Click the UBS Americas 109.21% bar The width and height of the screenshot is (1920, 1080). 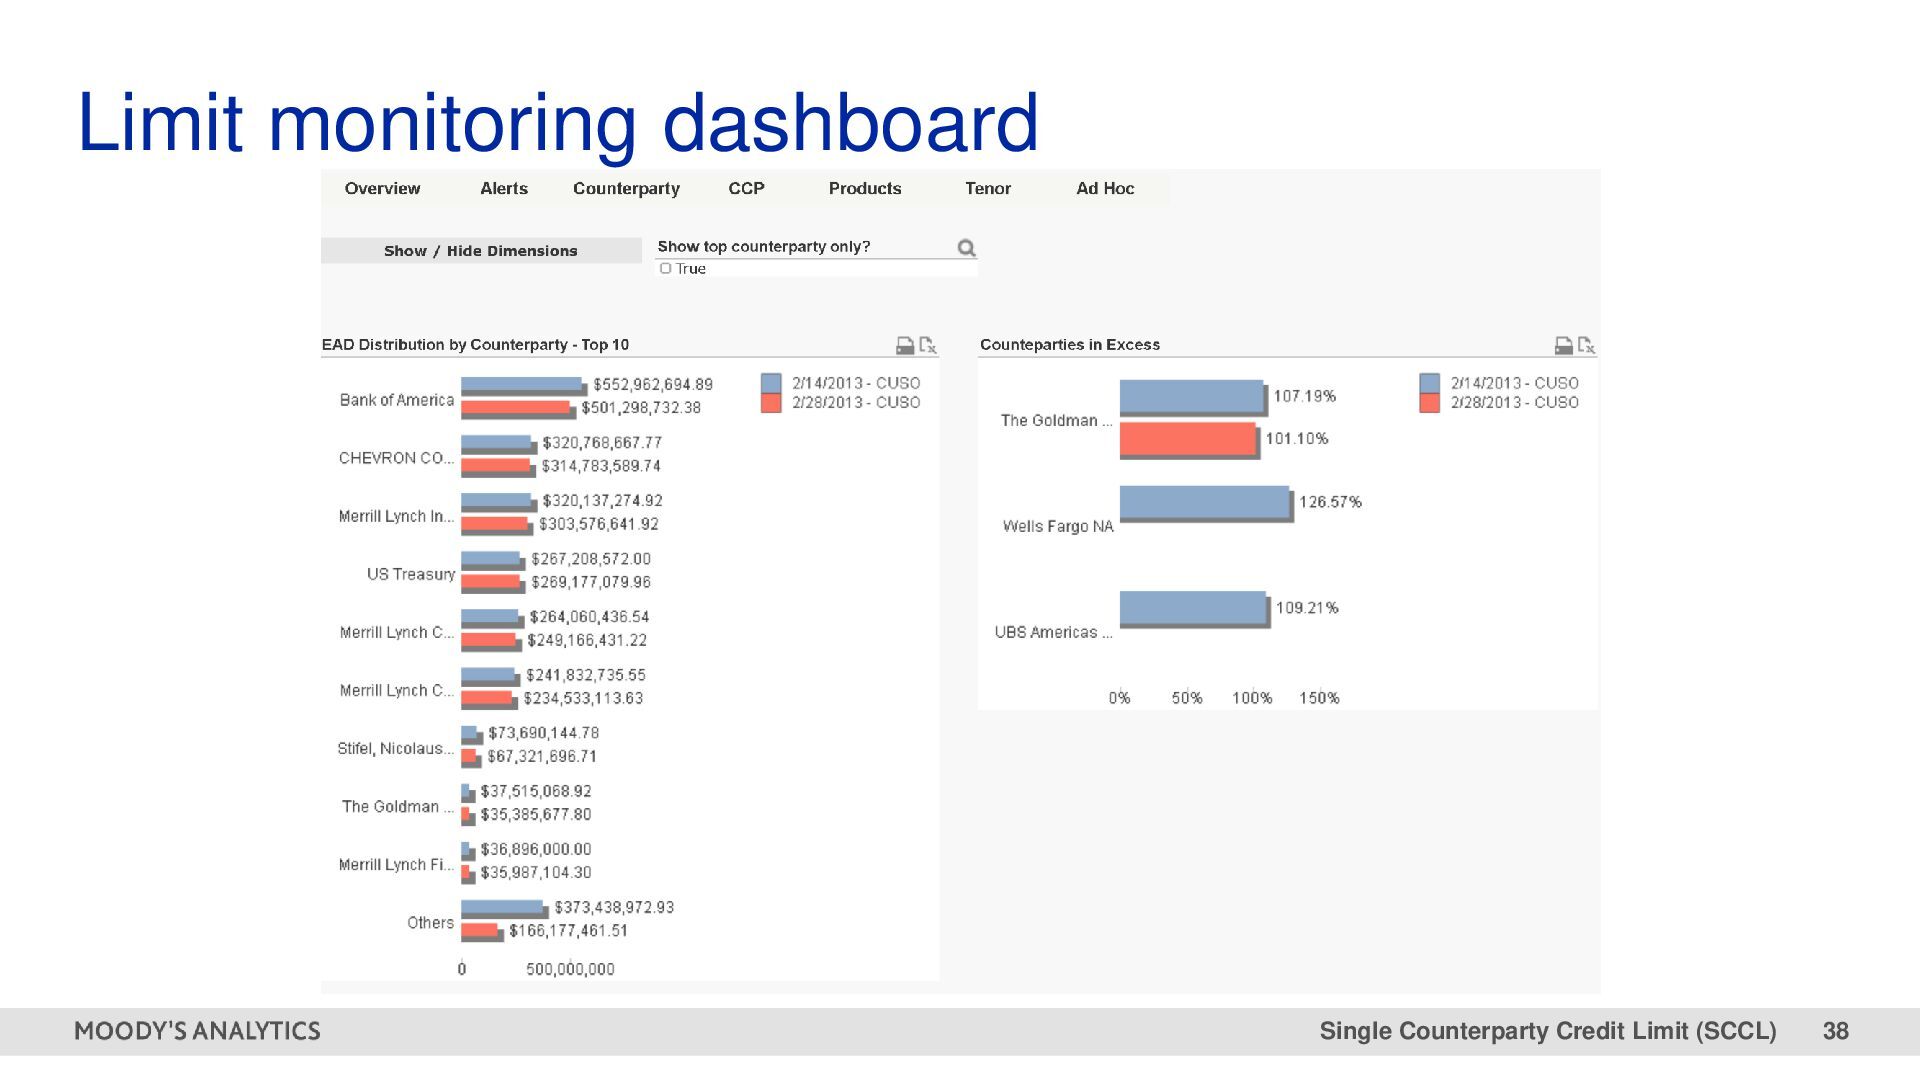pos(1192,607)
